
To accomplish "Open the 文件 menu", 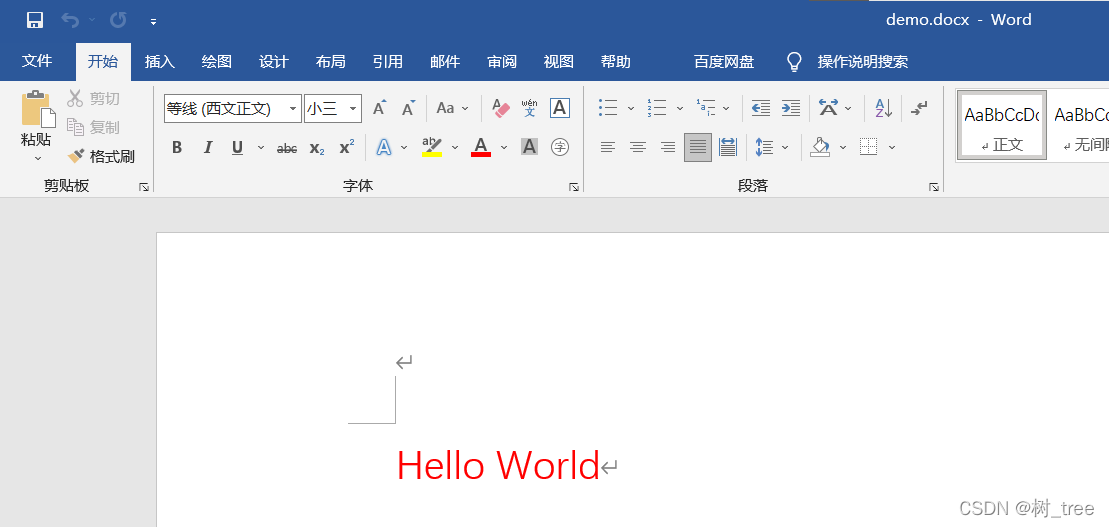I will [x=37, y=62].
